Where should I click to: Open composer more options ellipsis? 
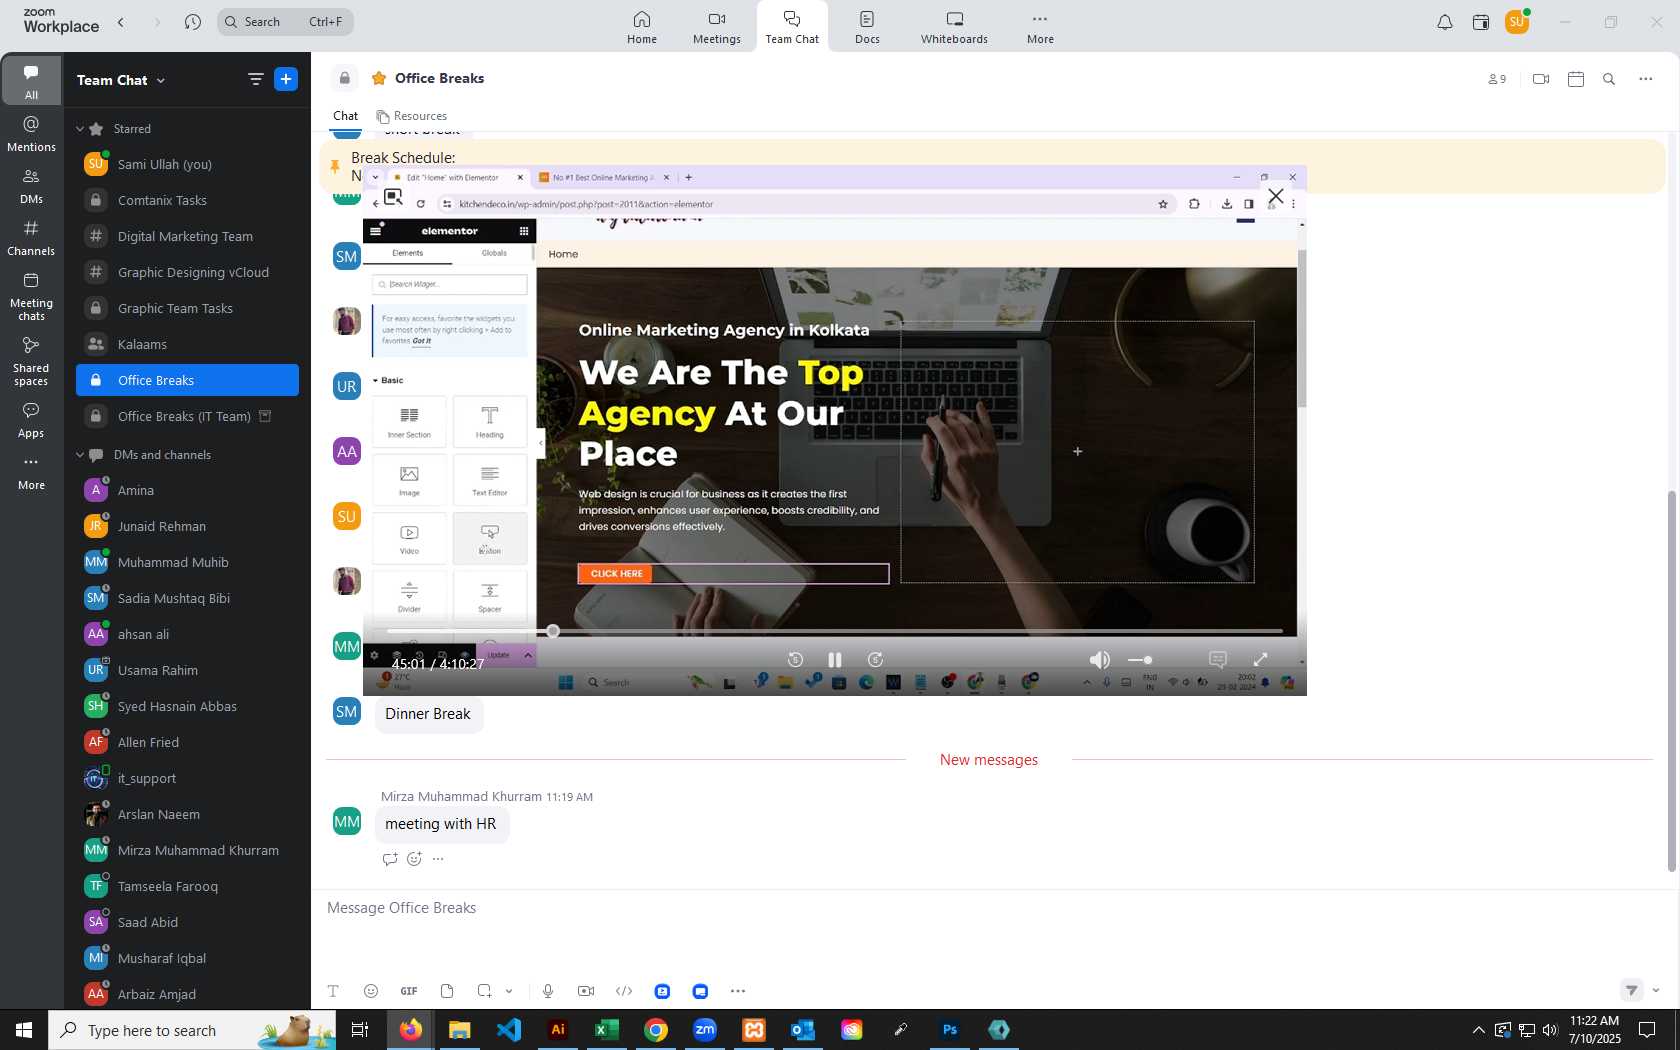click(738, 991)
